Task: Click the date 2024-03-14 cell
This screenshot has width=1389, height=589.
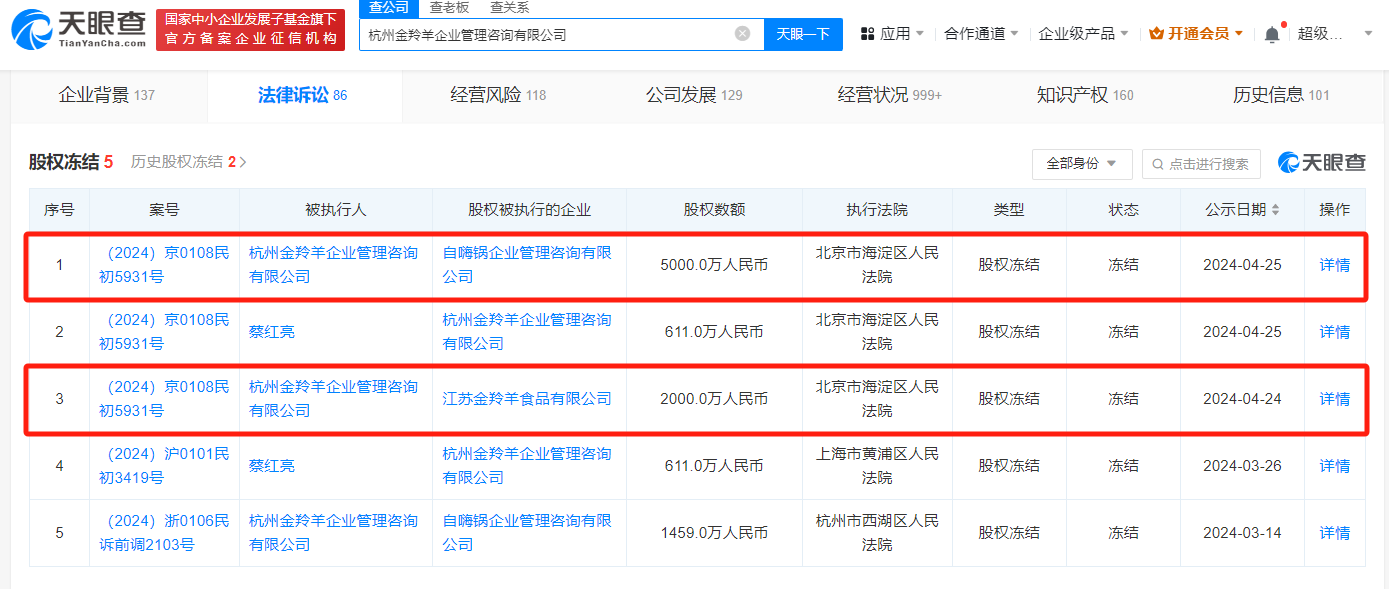Action: [1242, 533]
